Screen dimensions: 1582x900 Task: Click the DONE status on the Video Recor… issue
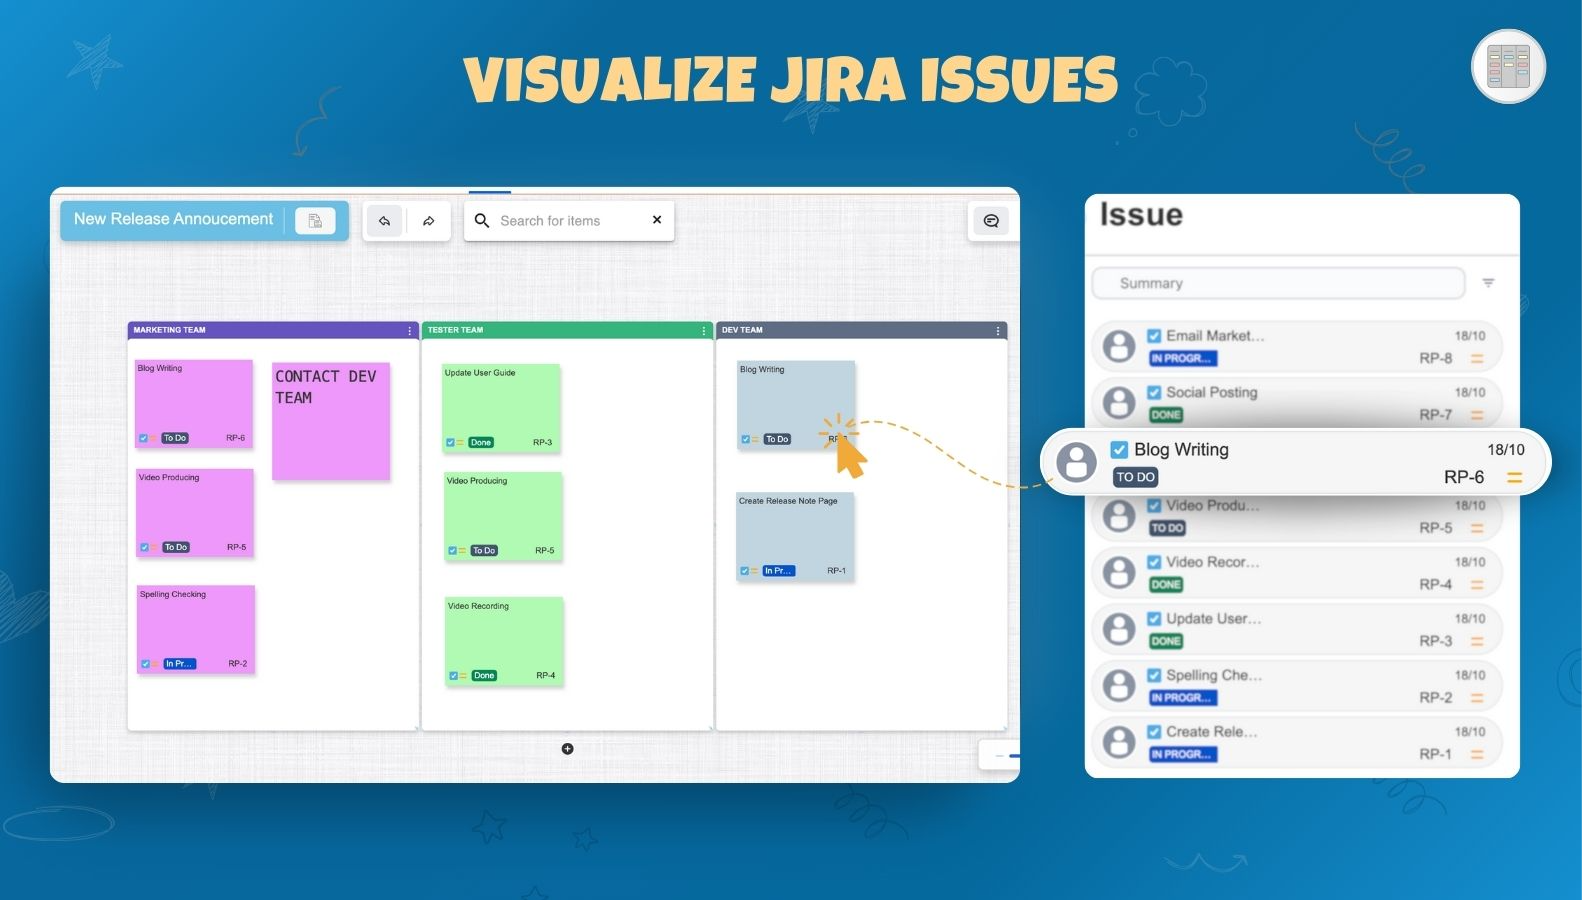1166,585
